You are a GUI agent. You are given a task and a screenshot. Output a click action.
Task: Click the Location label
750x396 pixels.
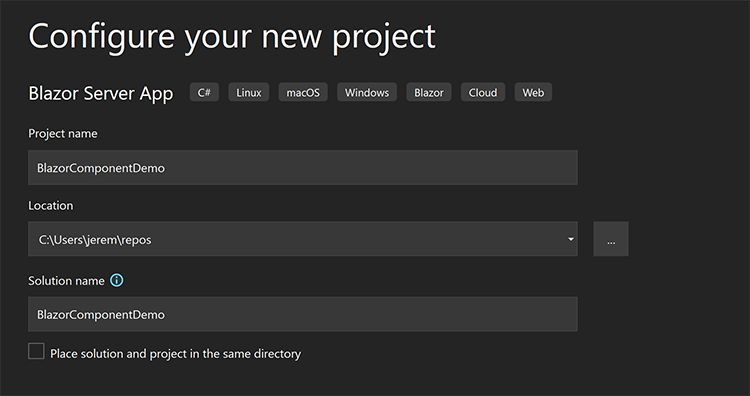(51, 206)
